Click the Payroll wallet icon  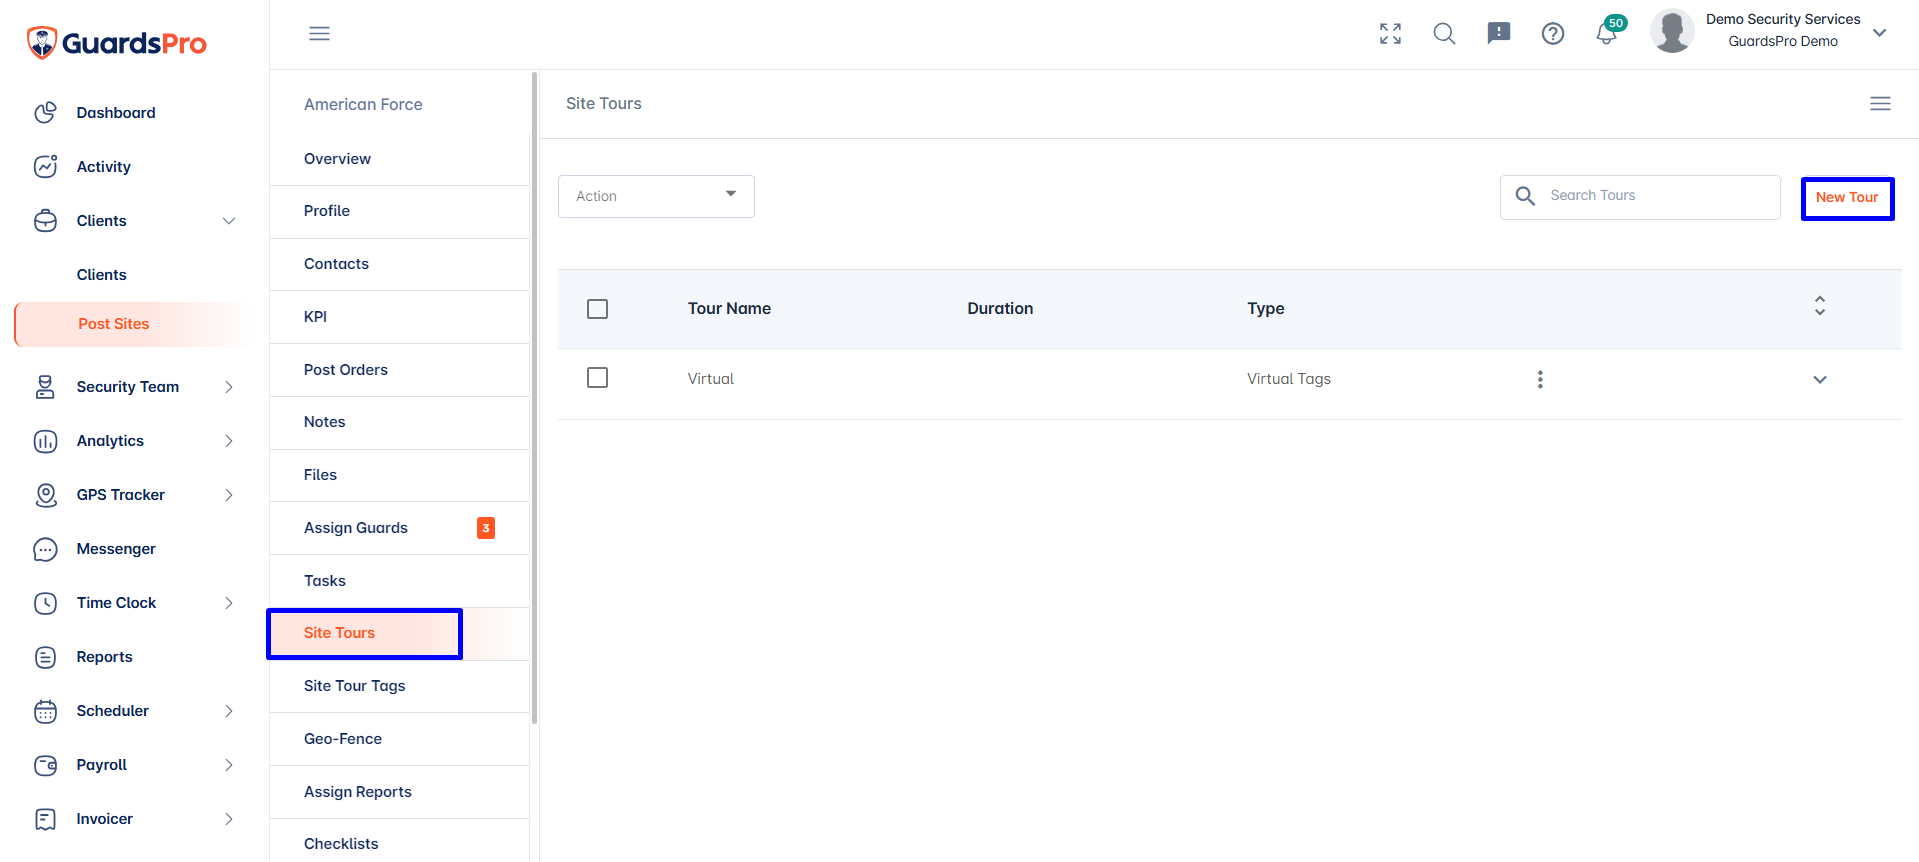click(46, 765)
